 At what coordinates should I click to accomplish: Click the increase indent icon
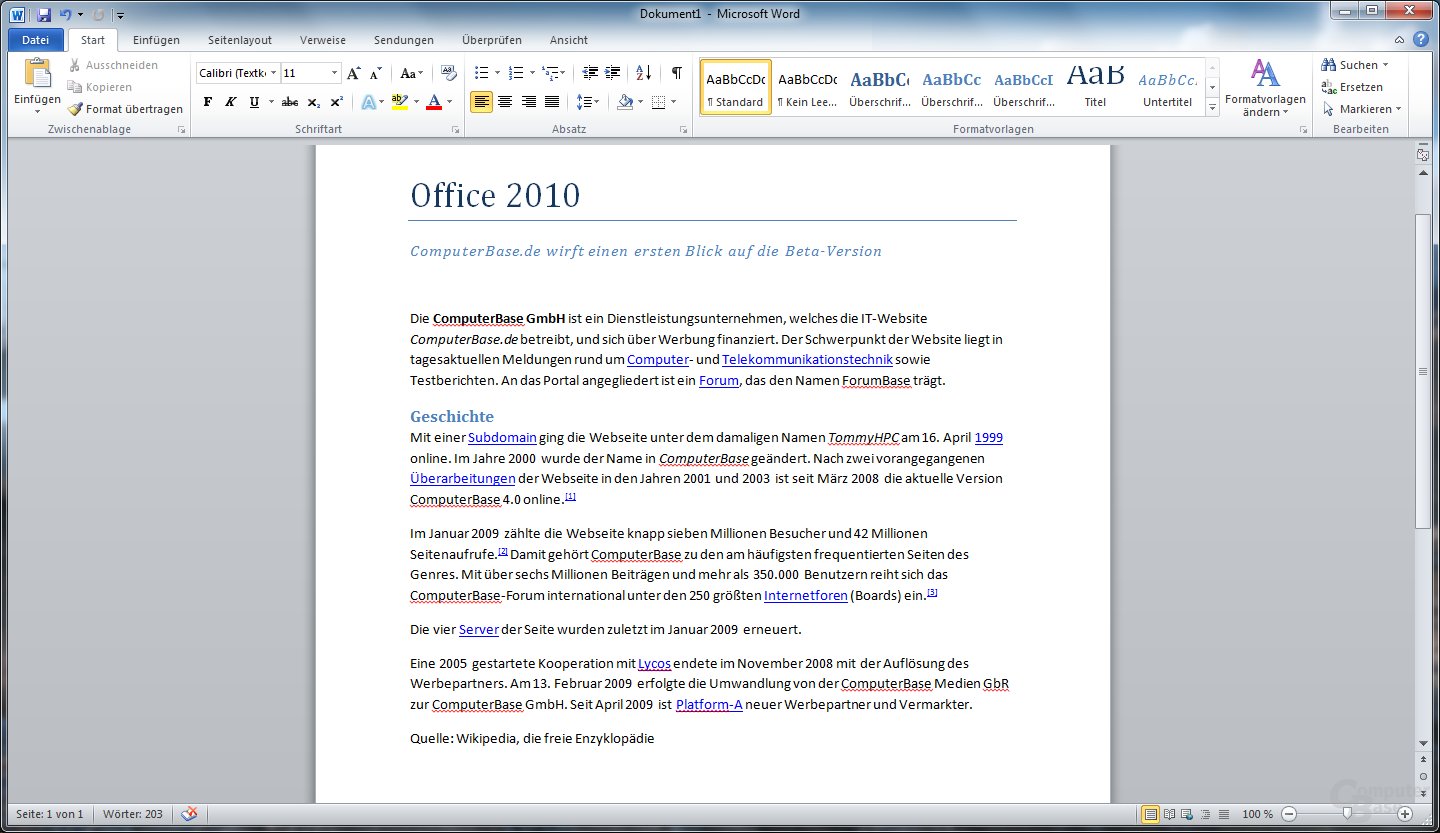pyautogui.click(x=613, y=73)
